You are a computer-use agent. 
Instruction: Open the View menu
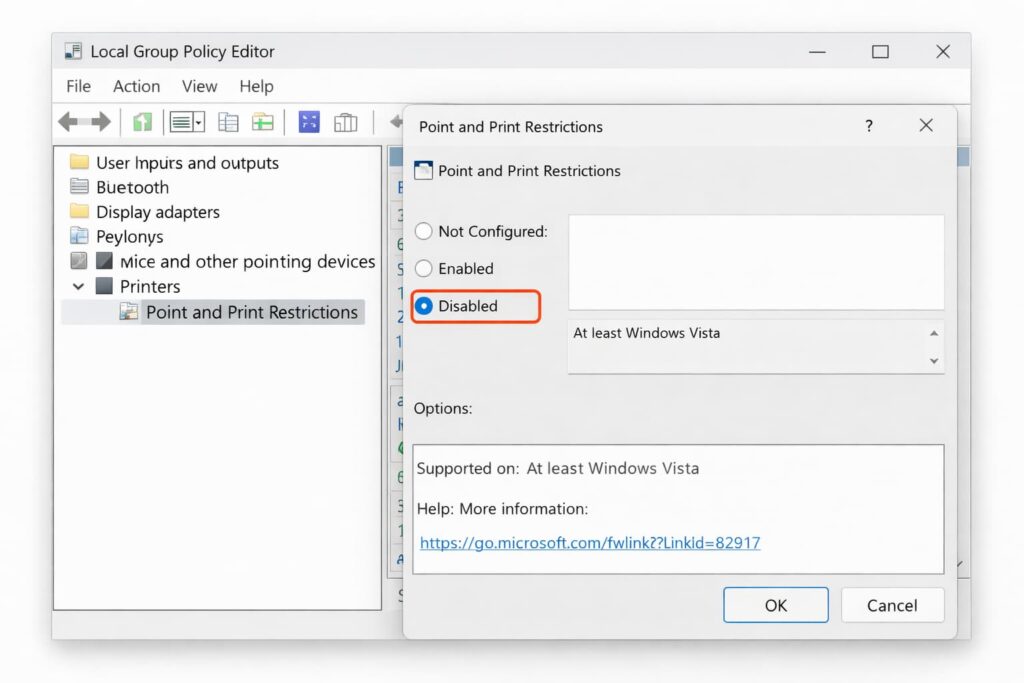pos(199,86)
